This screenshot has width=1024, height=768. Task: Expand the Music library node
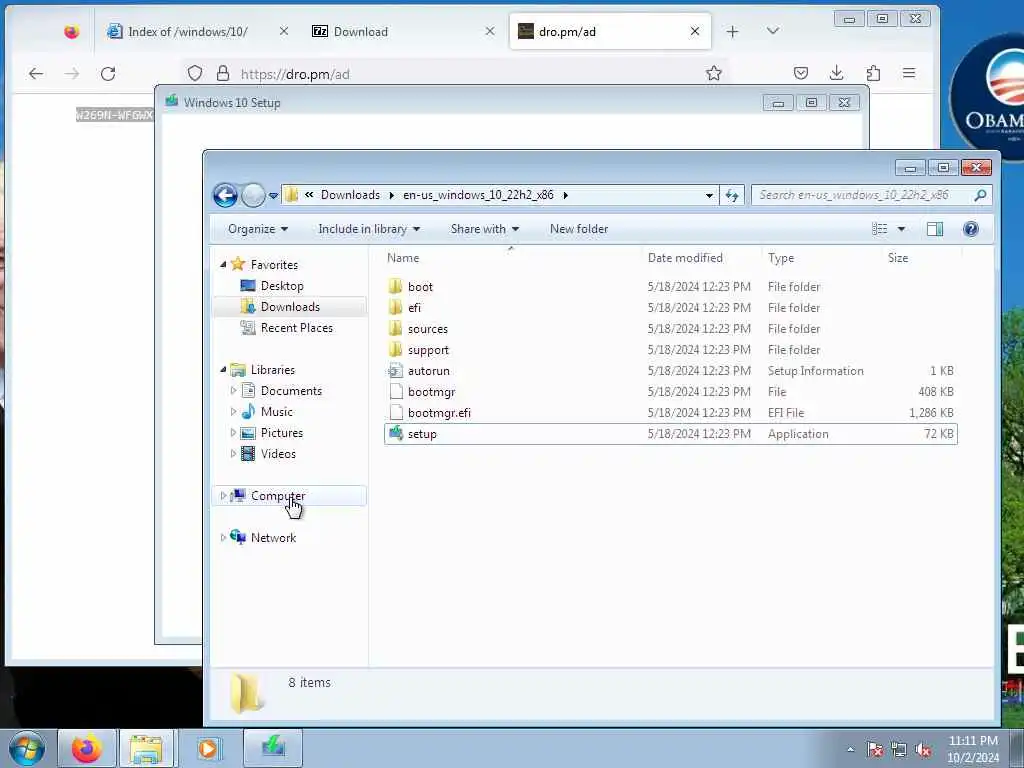pos(233,411)
